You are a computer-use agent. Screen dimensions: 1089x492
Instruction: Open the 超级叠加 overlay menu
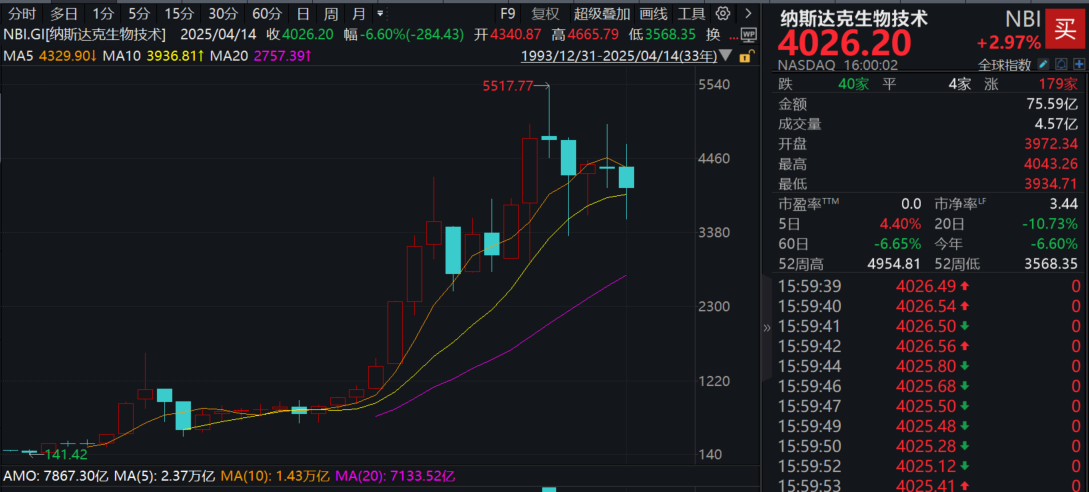click(x=602, y=13)
